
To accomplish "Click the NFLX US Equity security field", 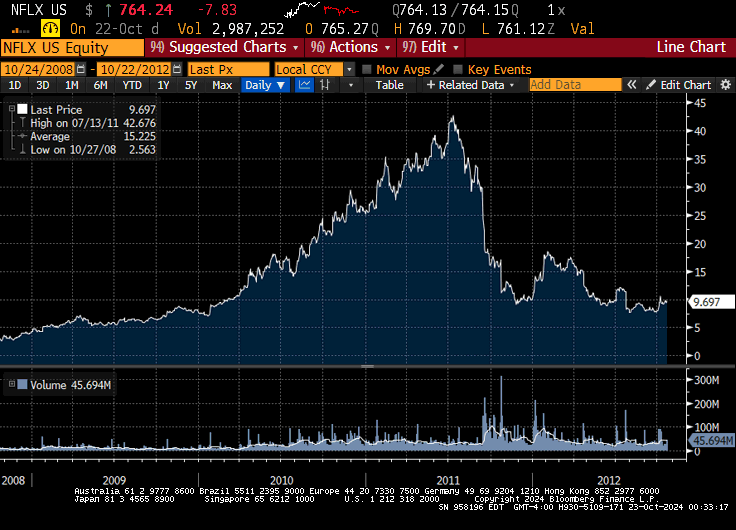I will (72, 47).
